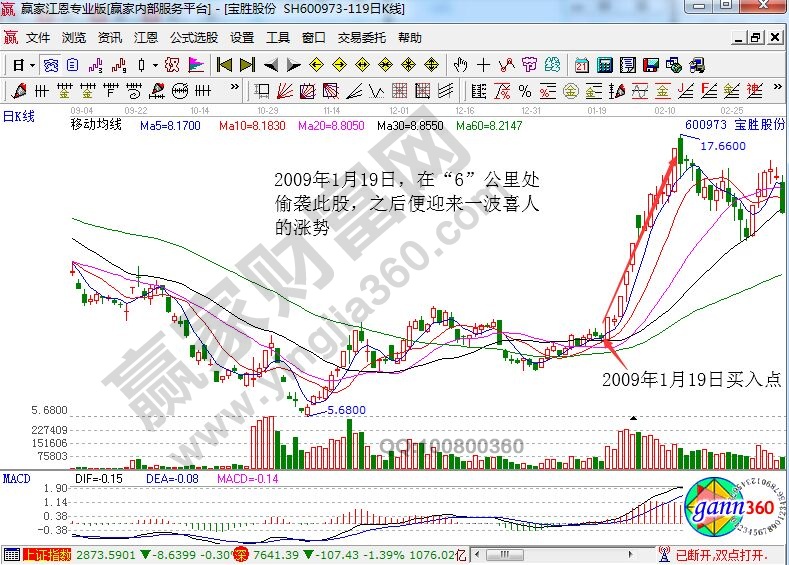Viewport: 789px width, 565px height.
Task: Click the 上证指数 status bar label
Action: coord(46,555)
